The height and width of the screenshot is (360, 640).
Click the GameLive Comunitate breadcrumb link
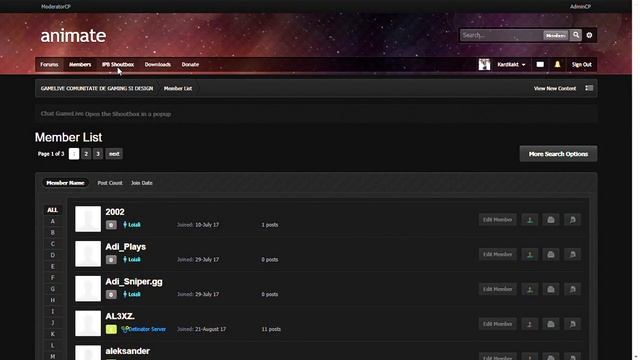click(97, 88)
